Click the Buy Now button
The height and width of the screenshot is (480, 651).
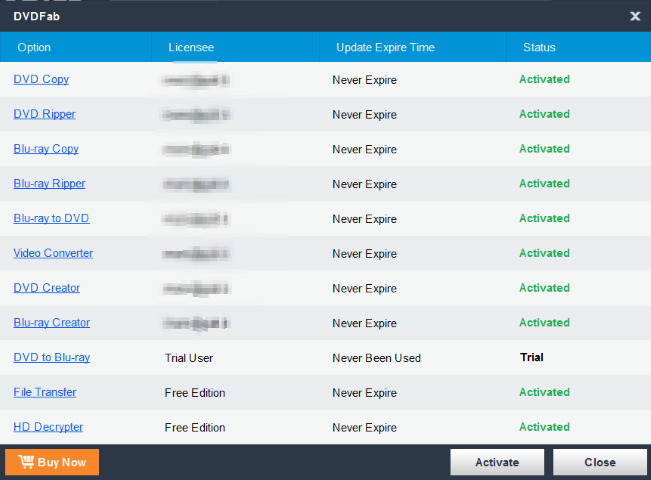[52, 462]
